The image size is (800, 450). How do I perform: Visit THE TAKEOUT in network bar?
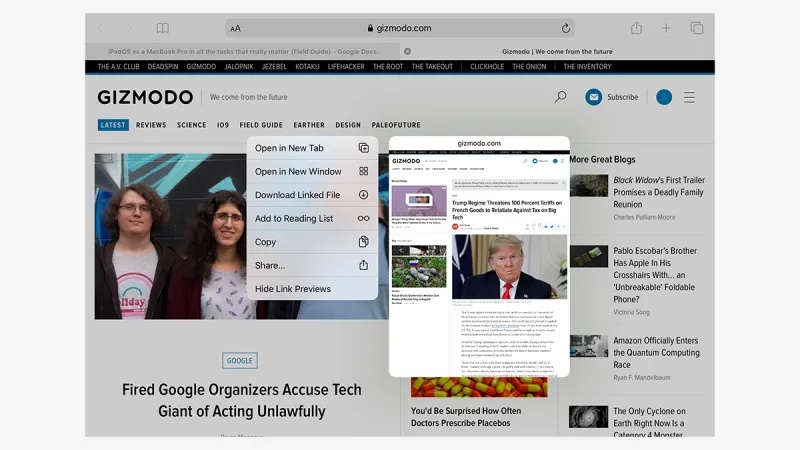pyautogui.click(x=432, y=67)
